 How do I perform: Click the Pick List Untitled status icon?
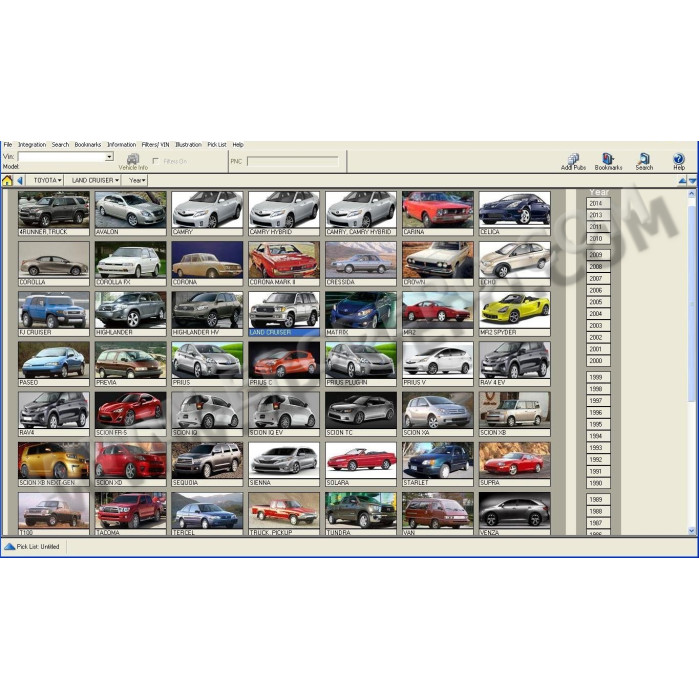[9, 546]
